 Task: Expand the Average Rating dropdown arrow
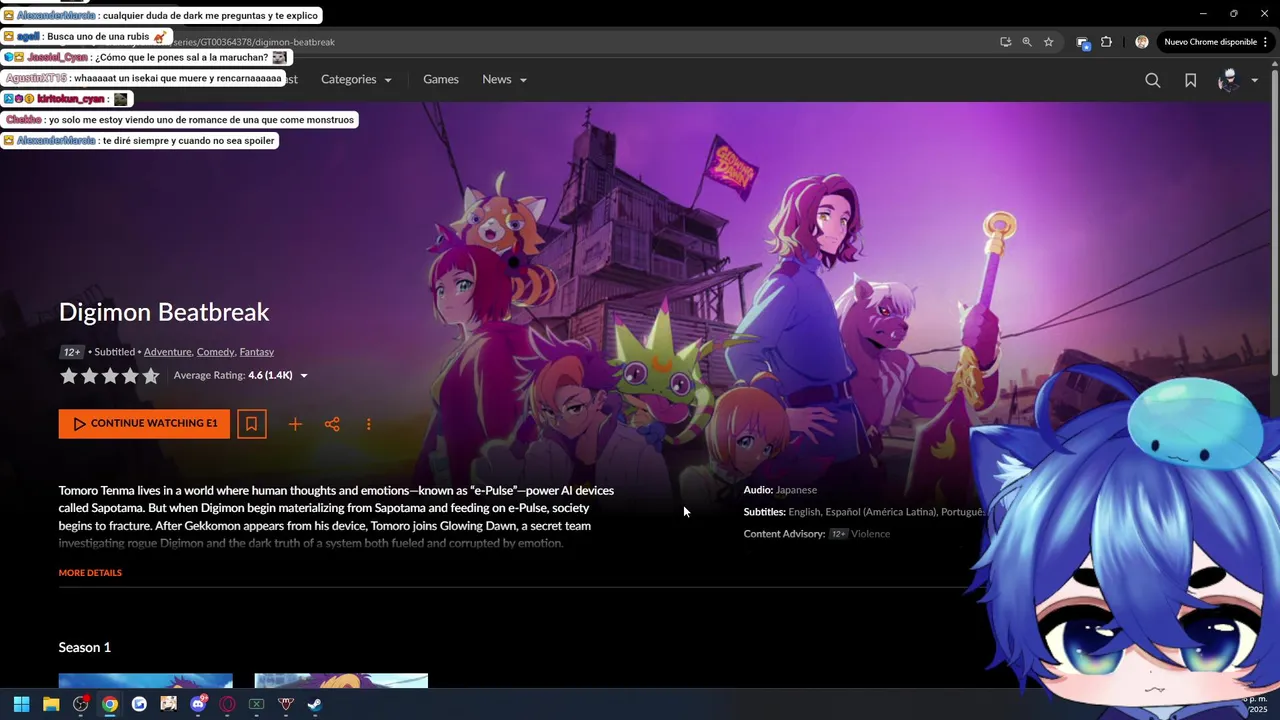(304, 376)
